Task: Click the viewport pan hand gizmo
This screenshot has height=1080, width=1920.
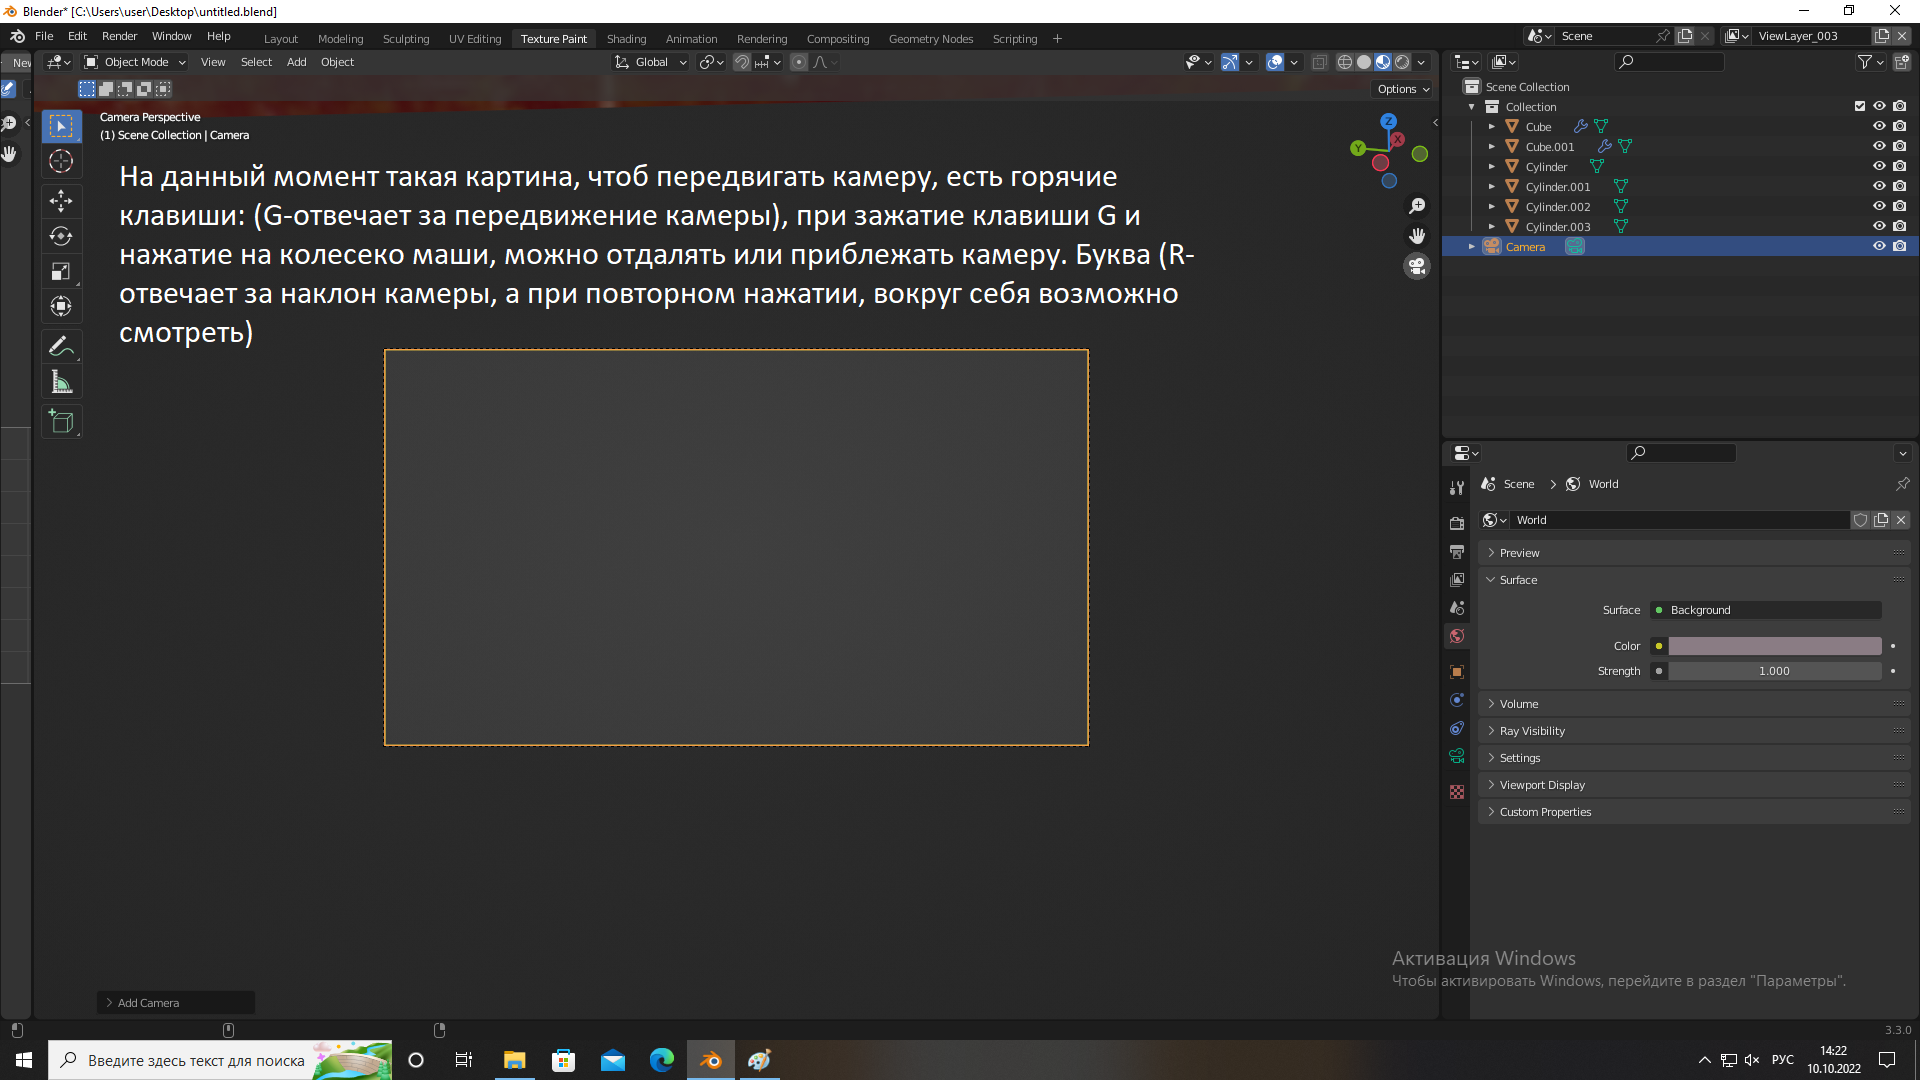Action: click(x=1417, y=236)
